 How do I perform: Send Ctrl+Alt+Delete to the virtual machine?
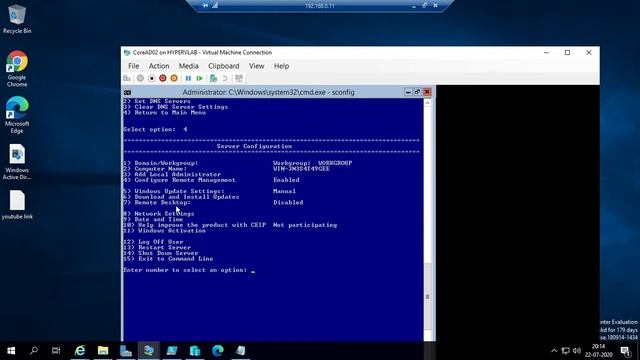pyautogui.click(x=127, y=78)
